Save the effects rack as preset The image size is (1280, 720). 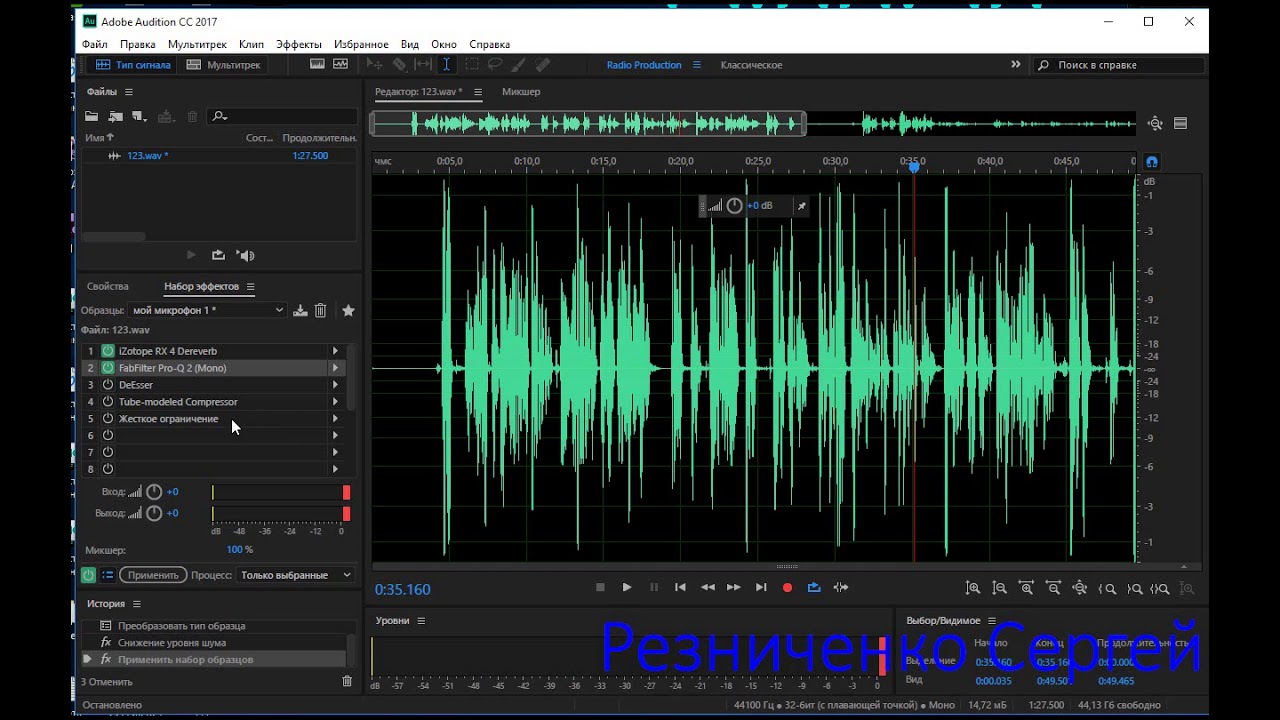[300, 311]
